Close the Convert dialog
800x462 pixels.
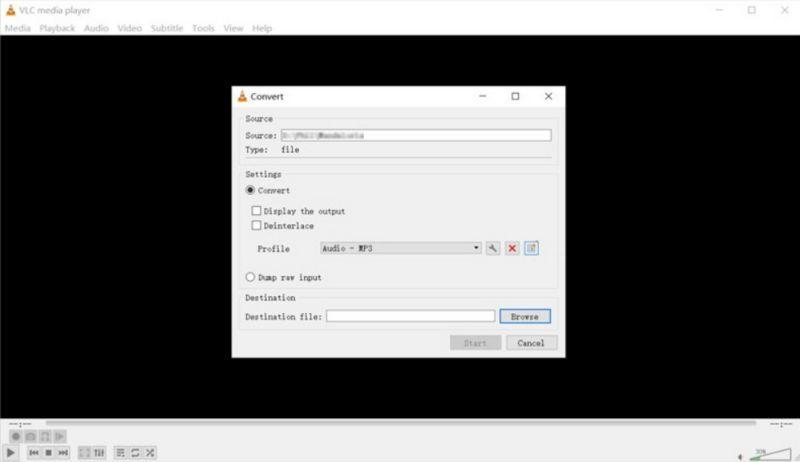tap(548, 96)
